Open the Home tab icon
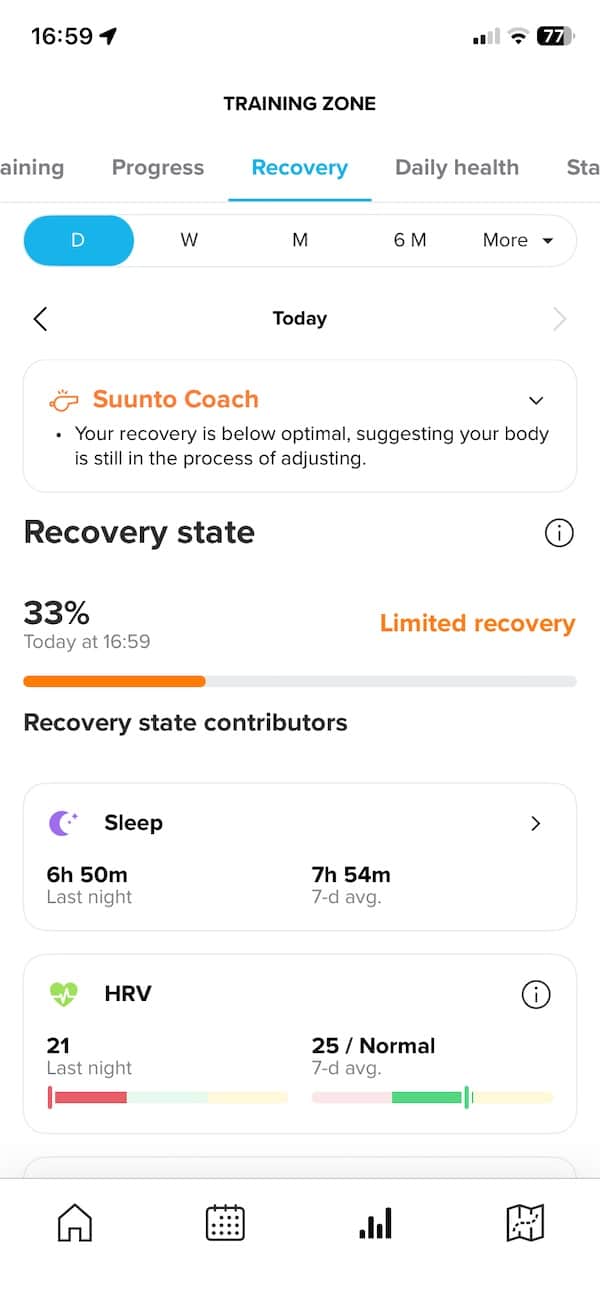Viewport: 600px width, 1299px height. tap(75, 1222)
